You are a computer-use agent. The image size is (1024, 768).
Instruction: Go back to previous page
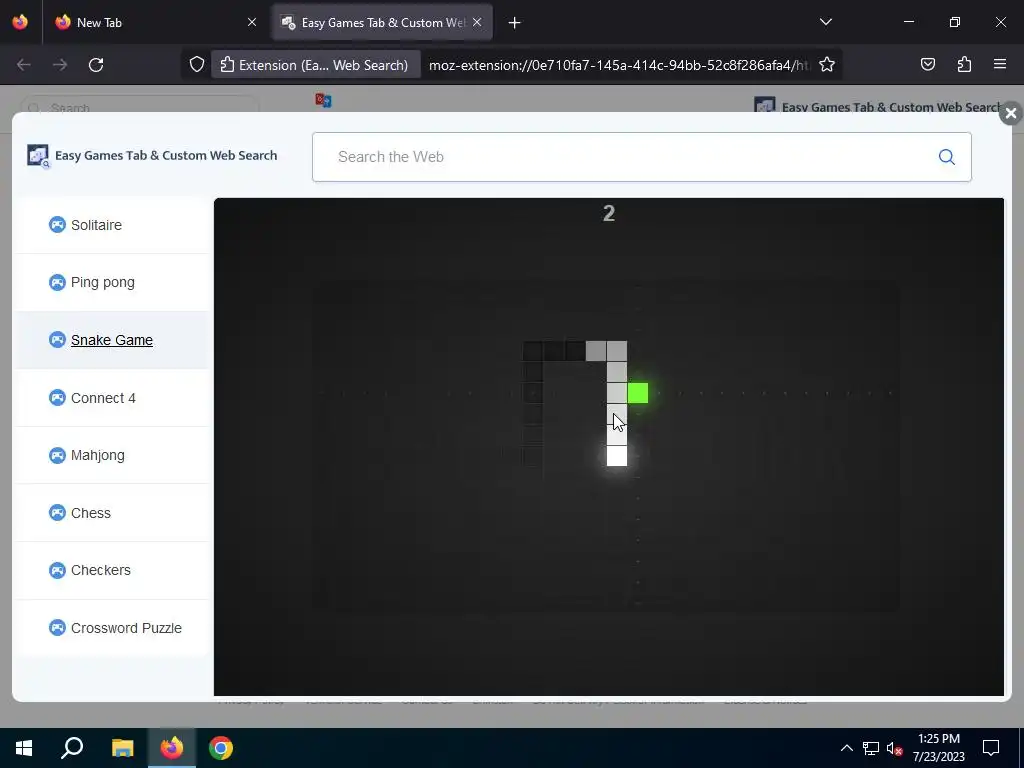(x=24, y=65)
